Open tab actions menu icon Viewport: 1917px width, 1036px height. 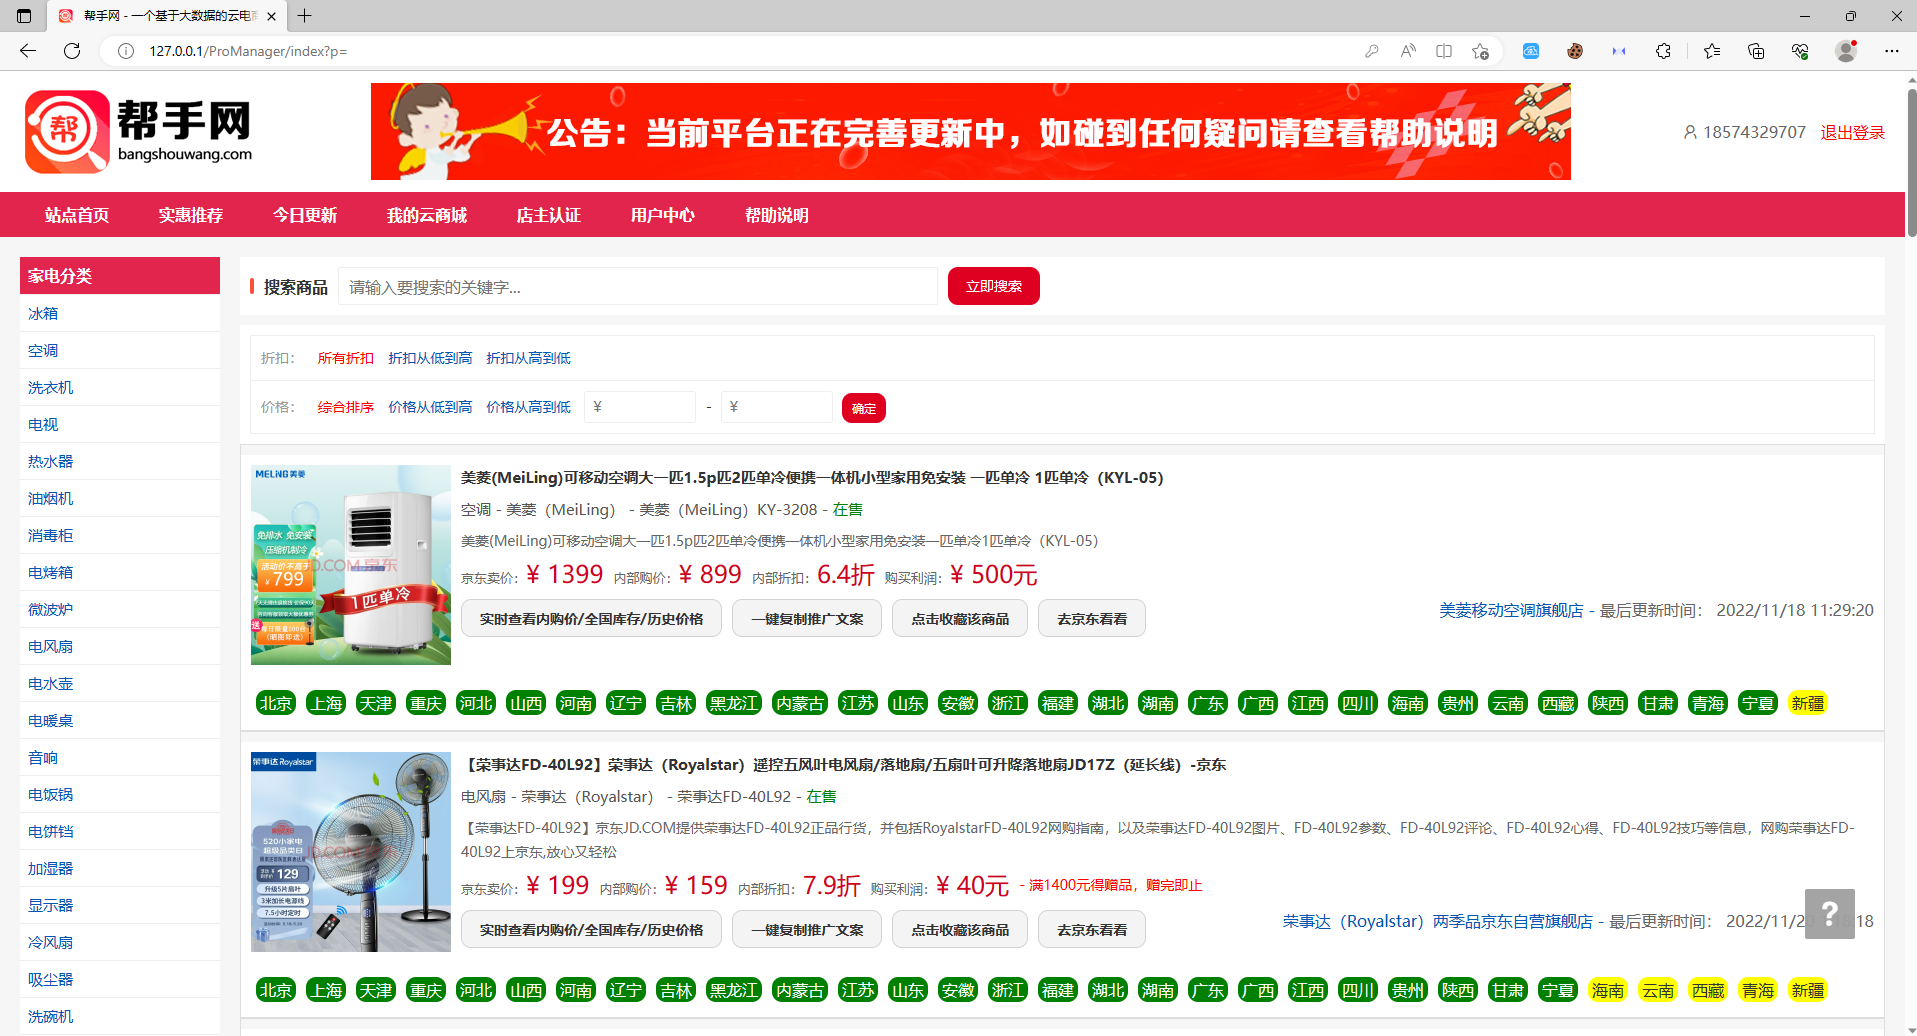(x=24, y=16)
